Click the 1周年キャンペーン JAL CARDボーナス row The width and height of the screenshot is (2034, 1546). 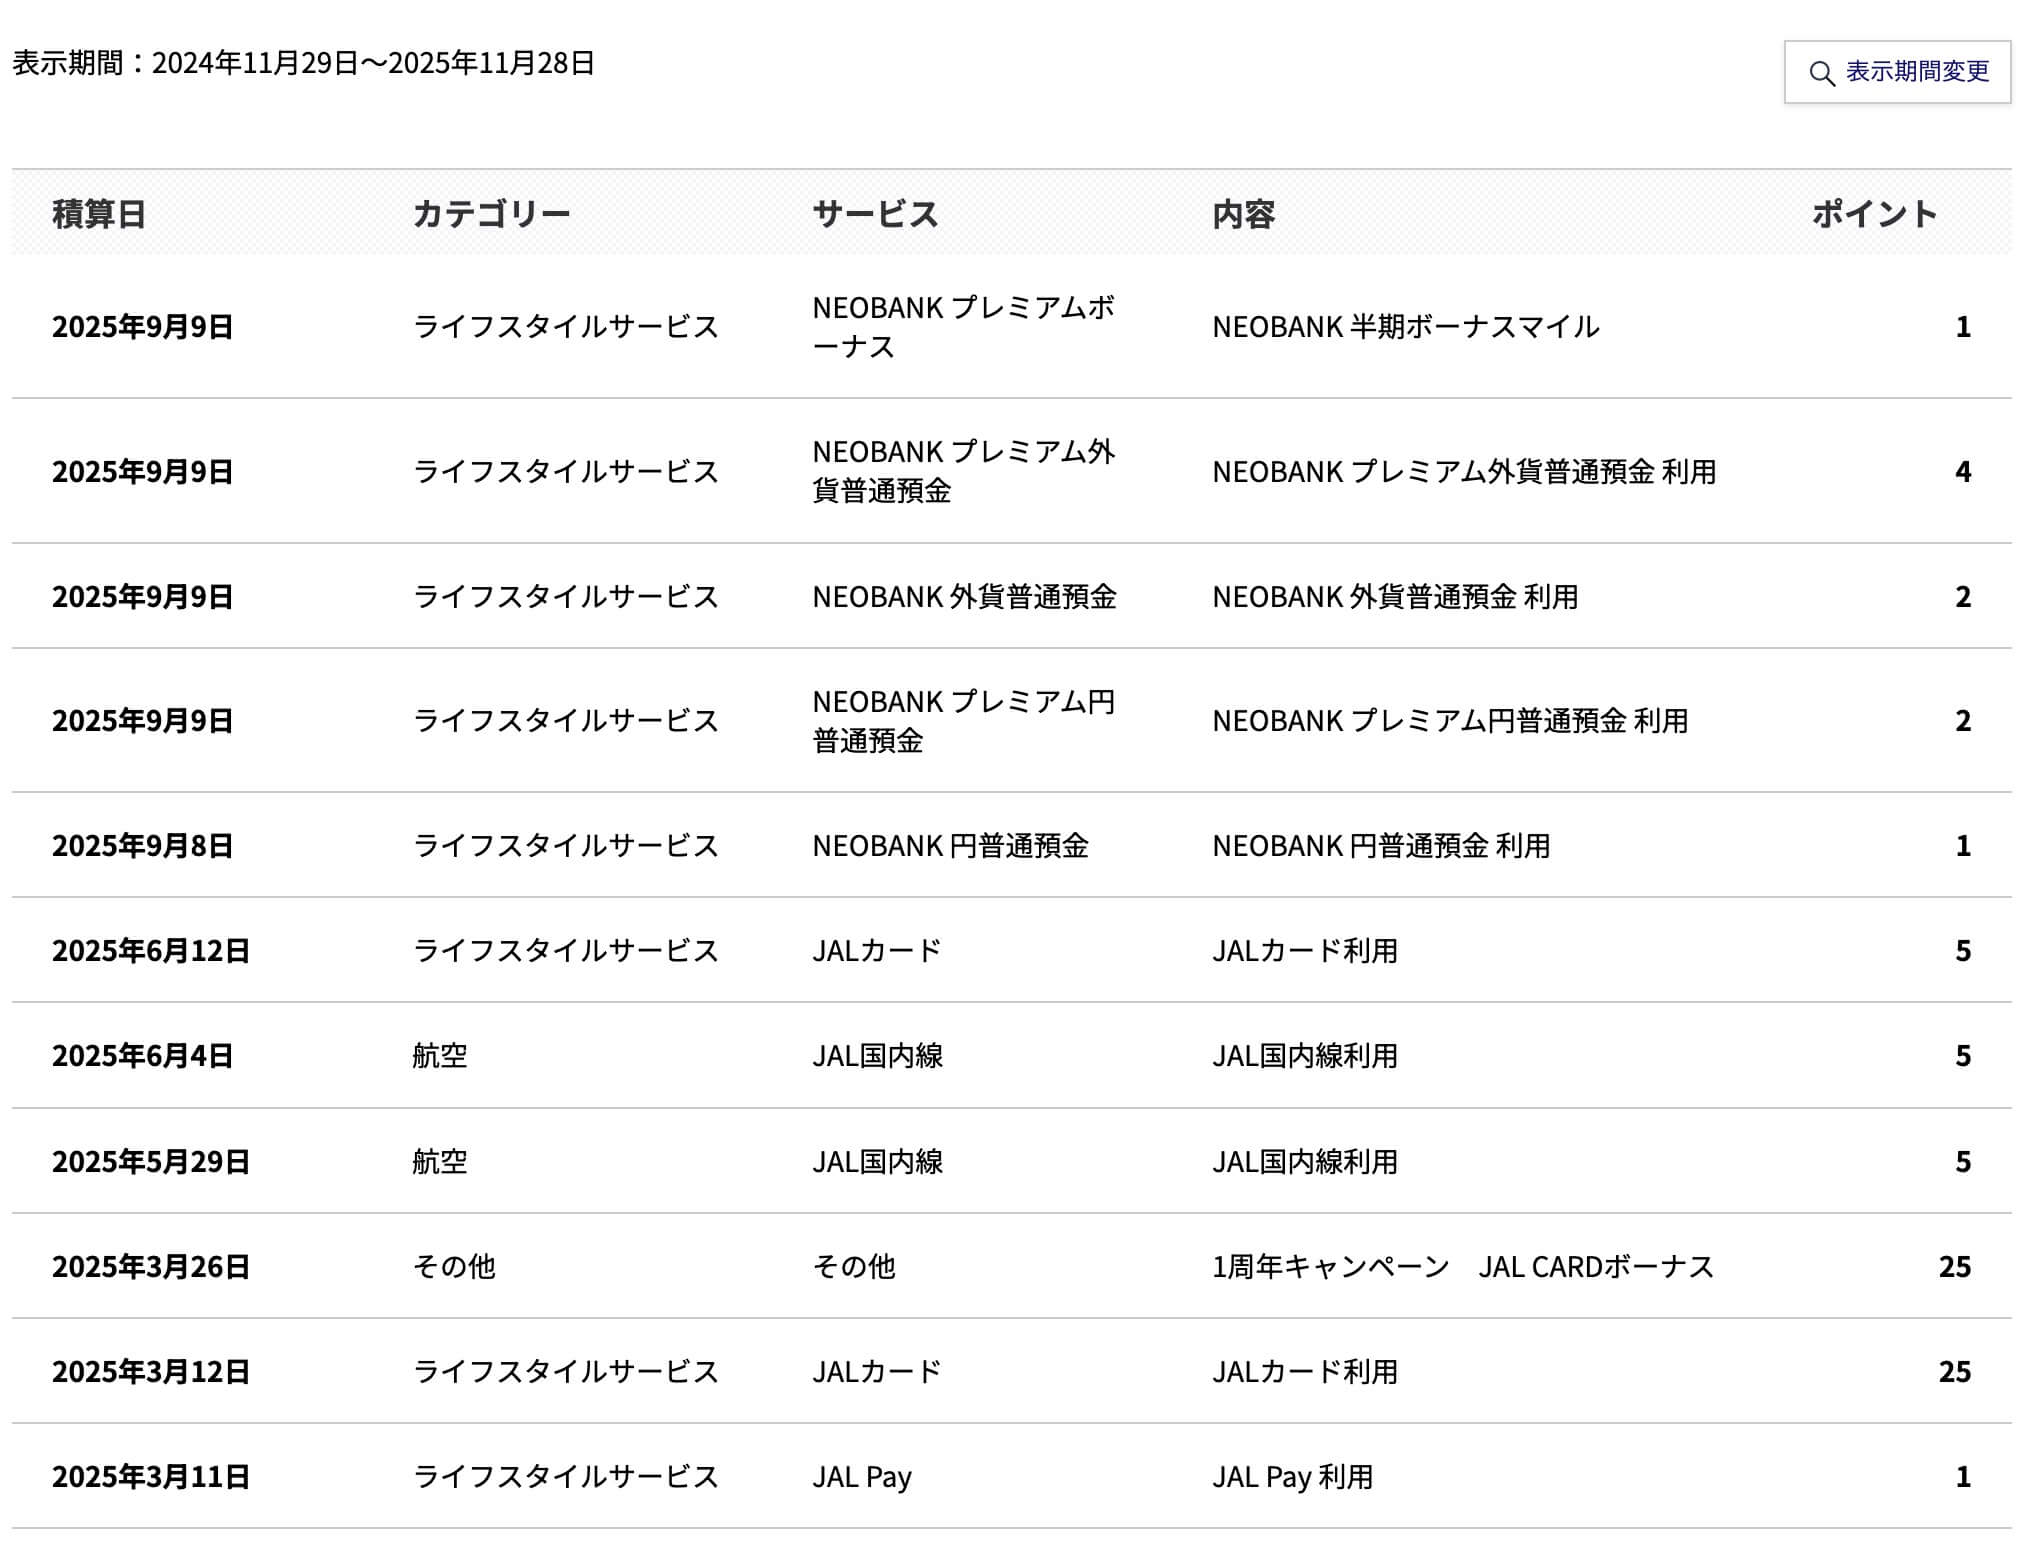[x=1466, y=1266]
